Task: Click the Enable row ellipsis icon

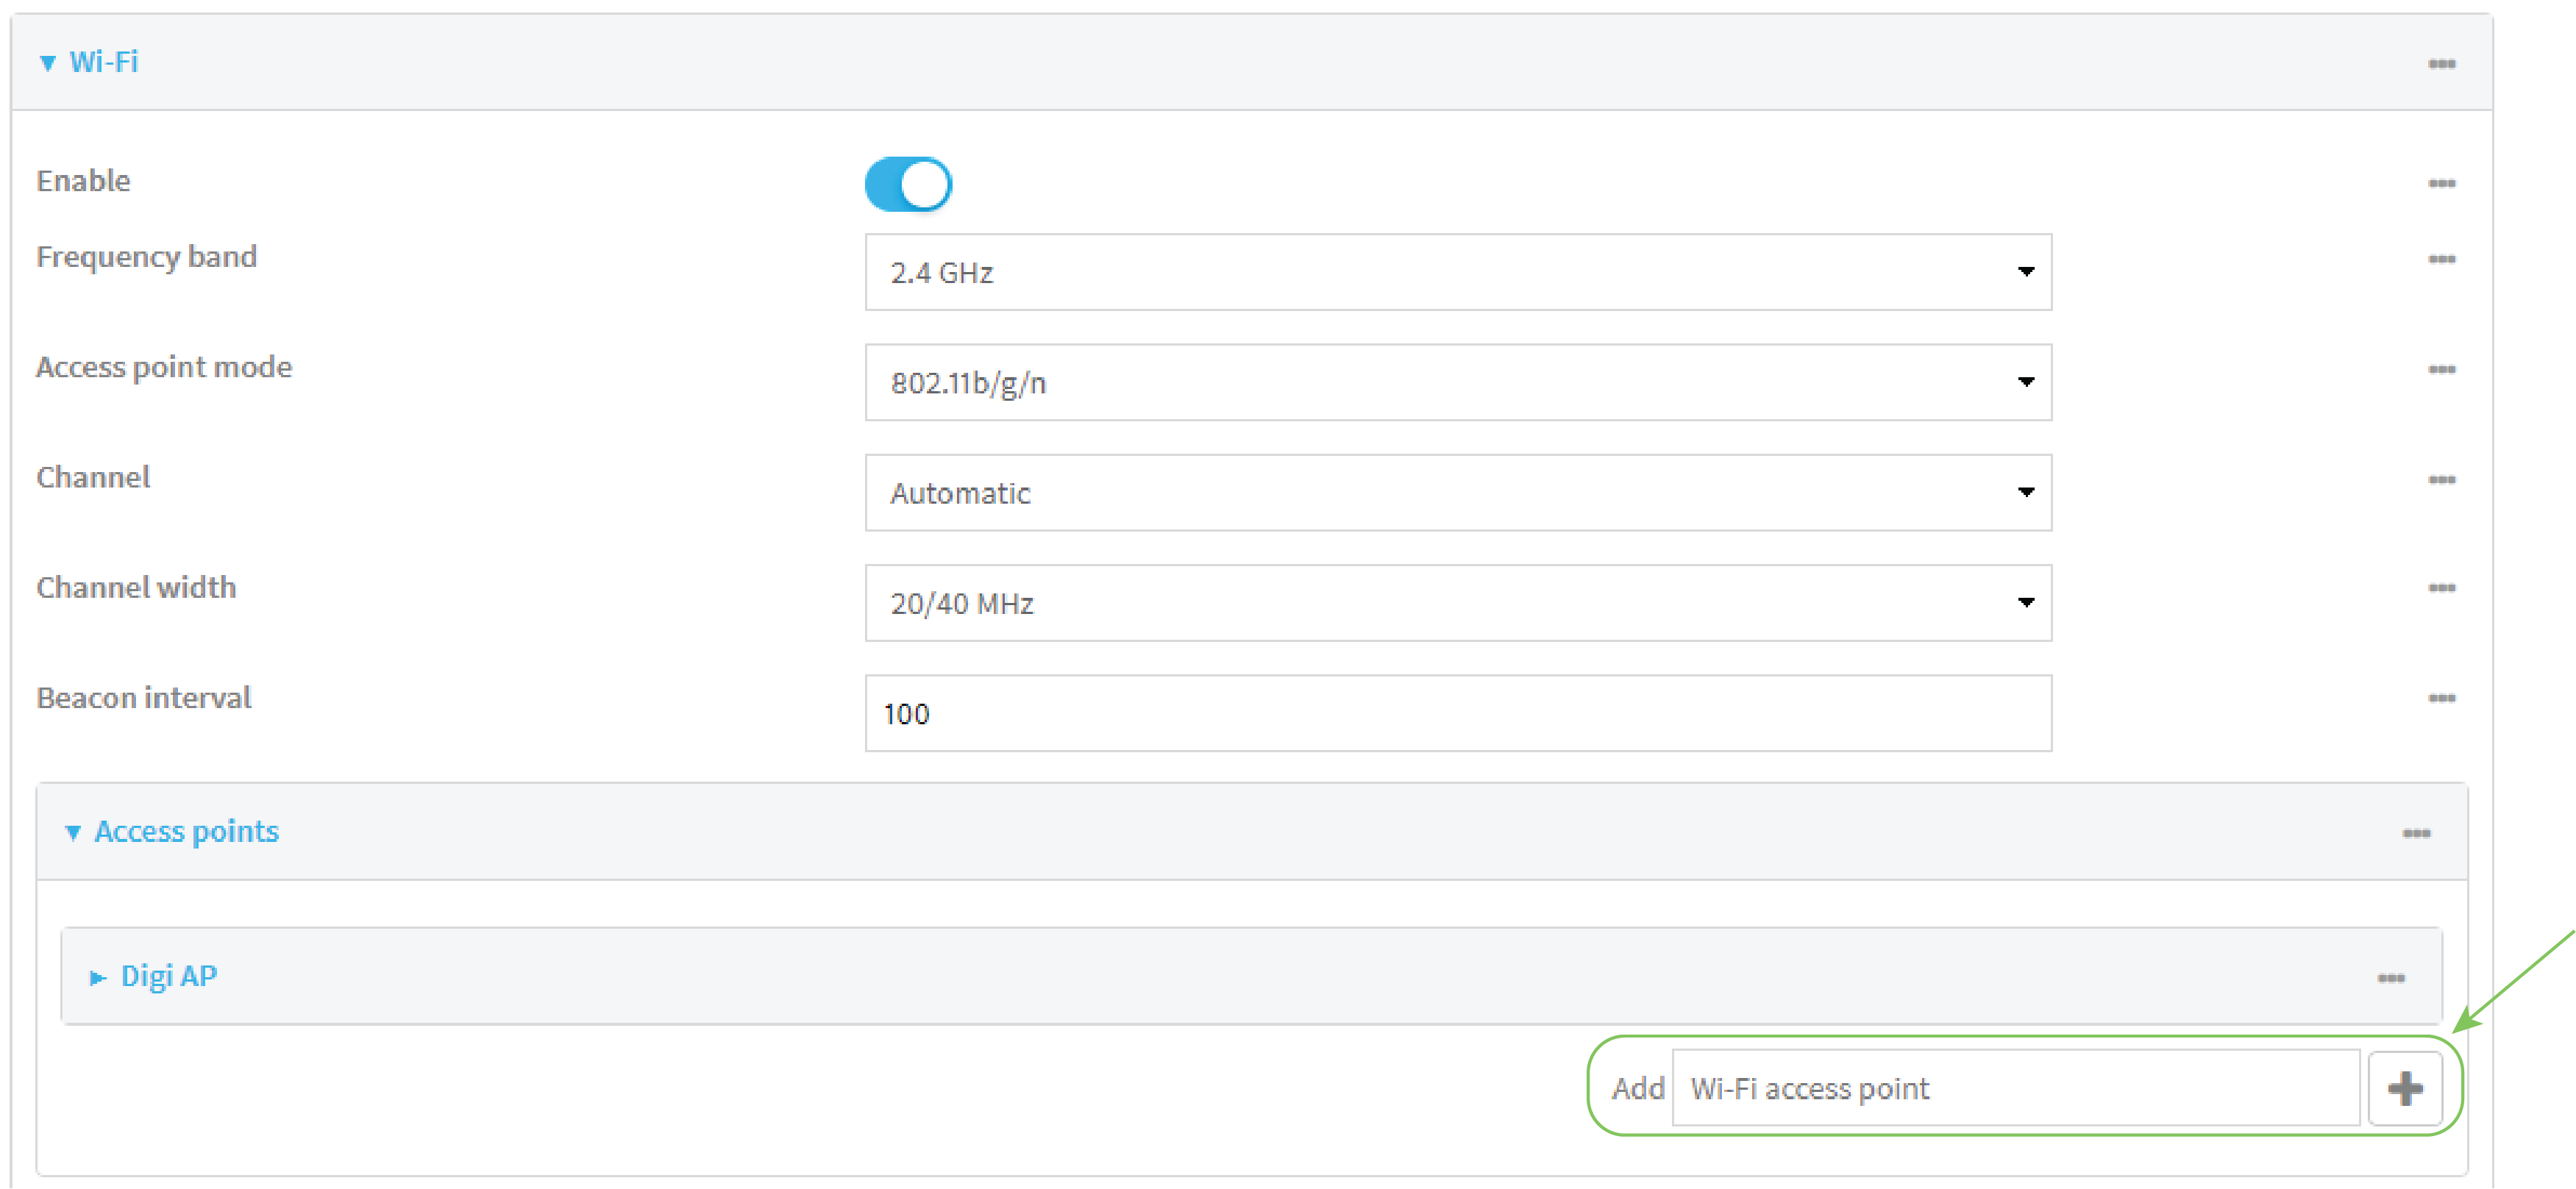Action: point(2441,184)
